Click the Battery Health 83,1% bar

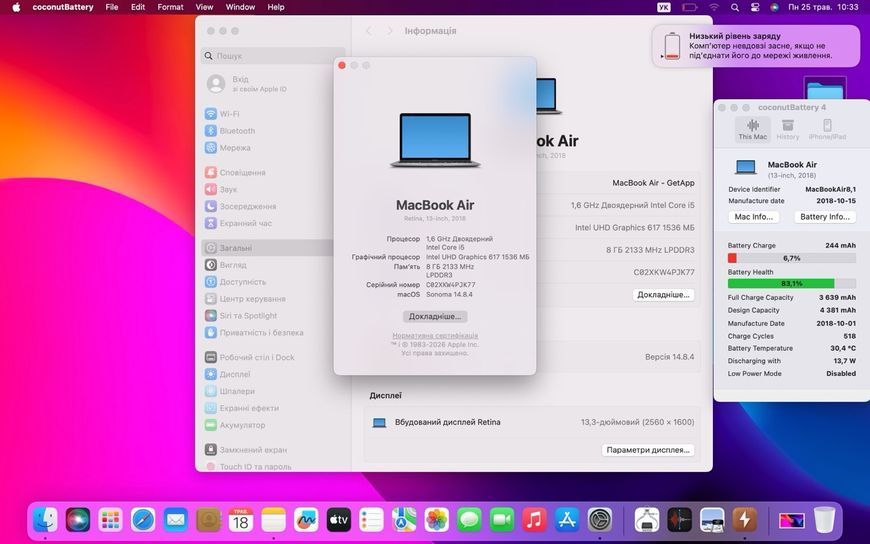click(x=791, y=284)
